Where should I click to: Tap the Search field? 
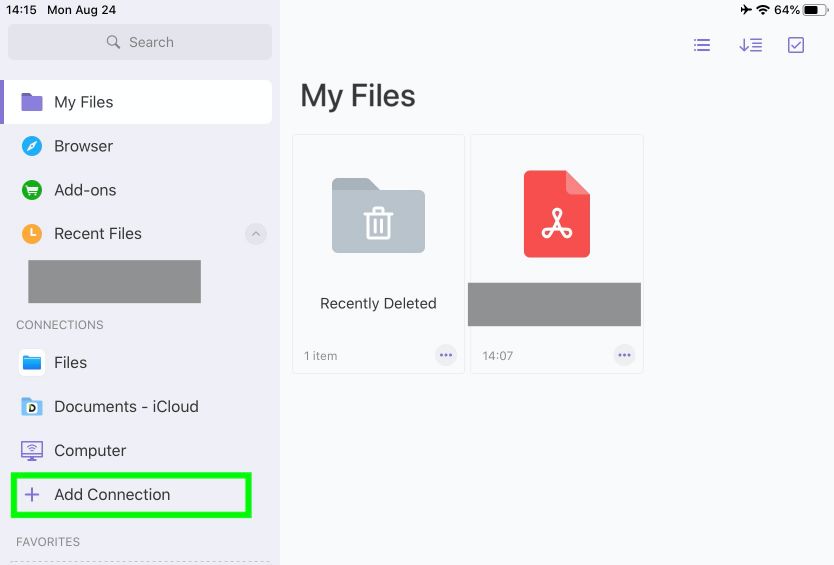(140, 42)
